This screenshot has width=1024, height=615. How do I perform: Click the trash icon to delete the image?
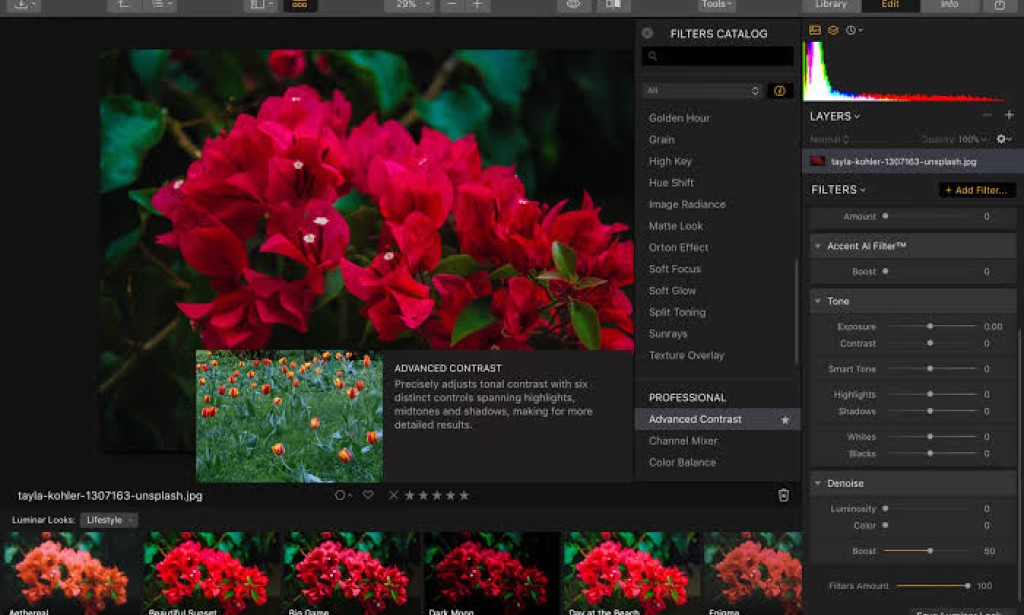pyautogui.click(x=783, y=494)
